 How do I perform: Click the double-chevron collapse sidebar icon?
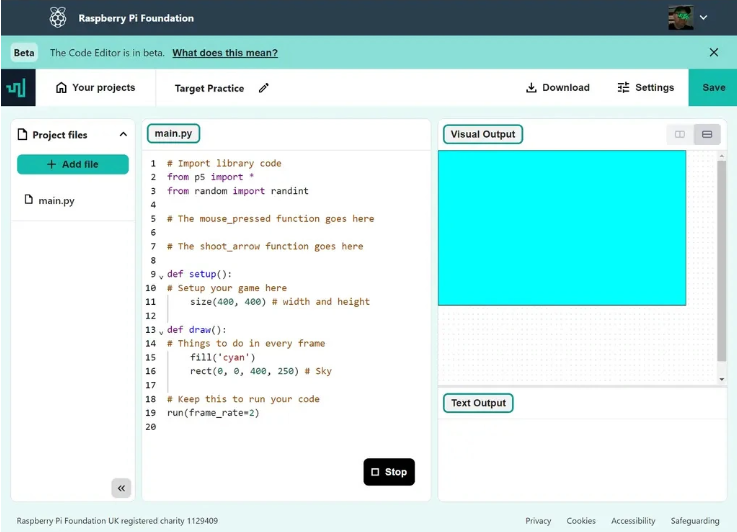(x=121, y=488)
